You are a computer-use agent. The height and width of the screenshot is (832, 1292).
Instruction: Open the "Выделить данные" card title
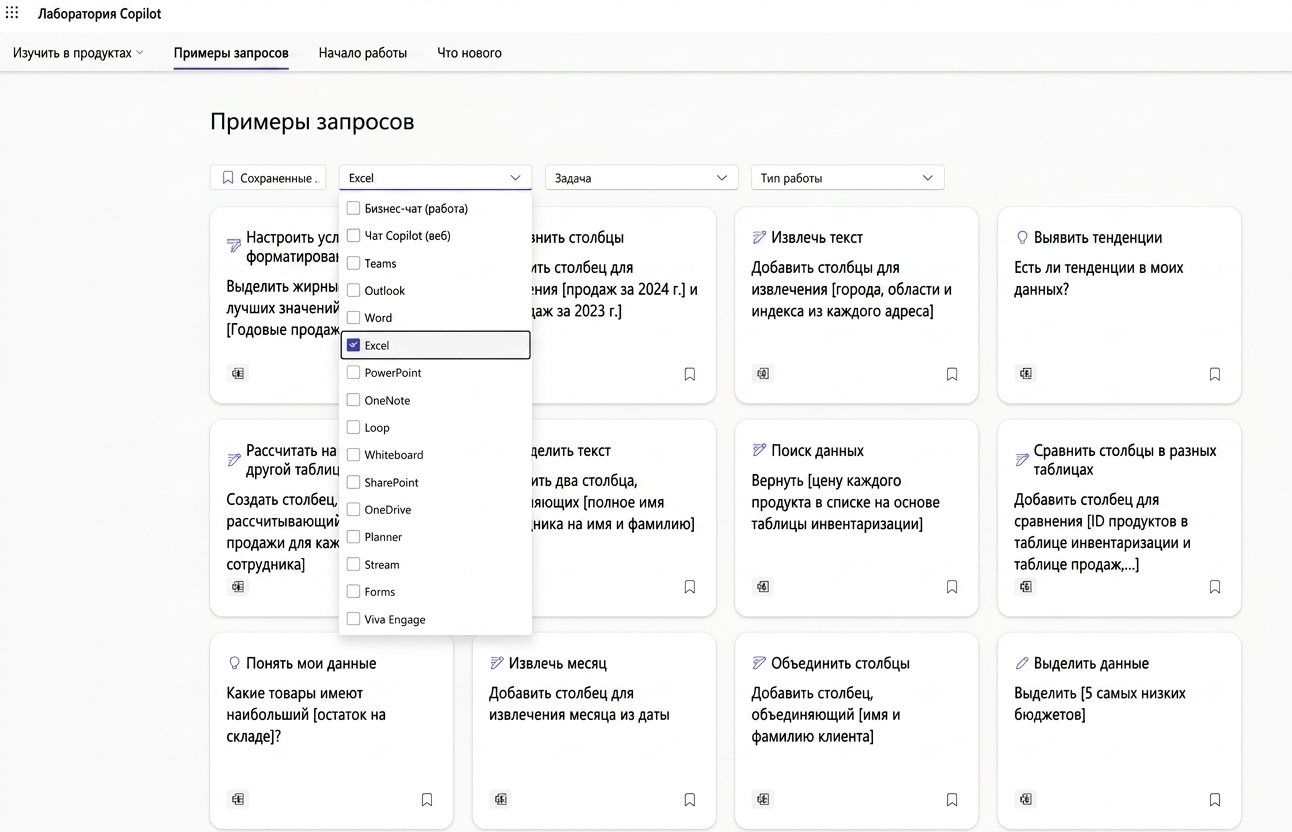click(x=1091, y=663)
